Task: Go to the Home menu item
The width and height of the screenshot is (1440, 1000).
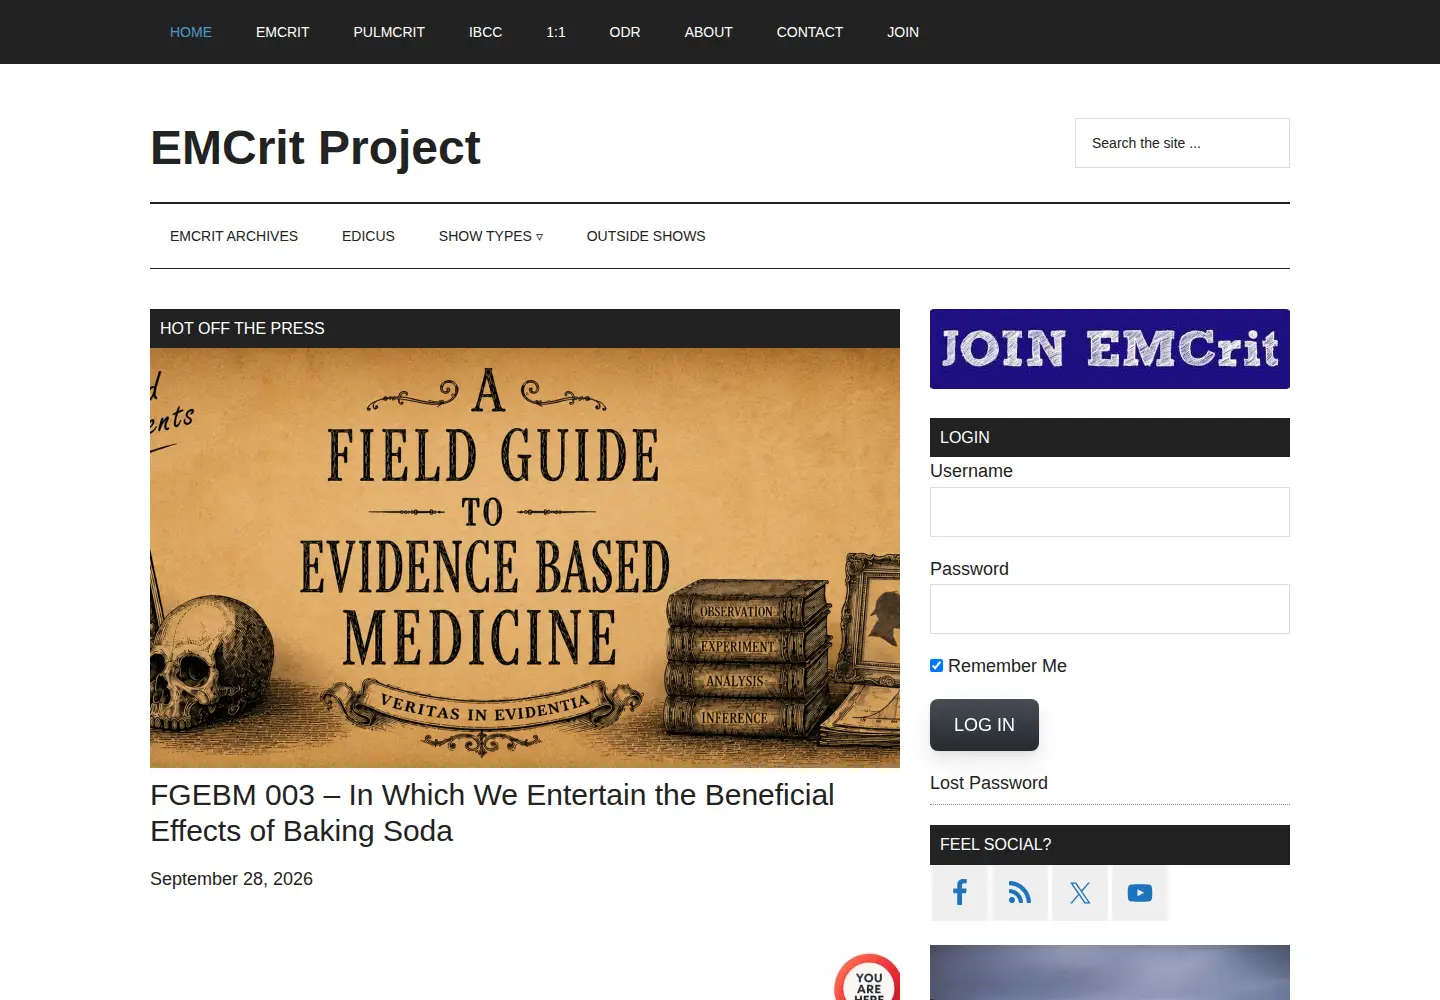Action: point(191,32)
